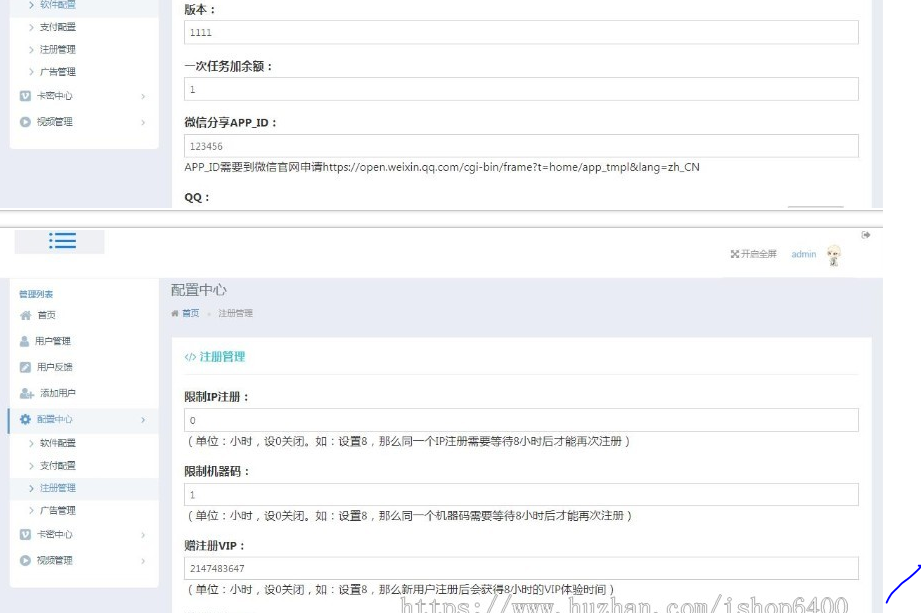Collapse the 配置中心 menu via its chevron
Image resolution: width=921 pixels, height=613 pixels.
click(143, 420)
